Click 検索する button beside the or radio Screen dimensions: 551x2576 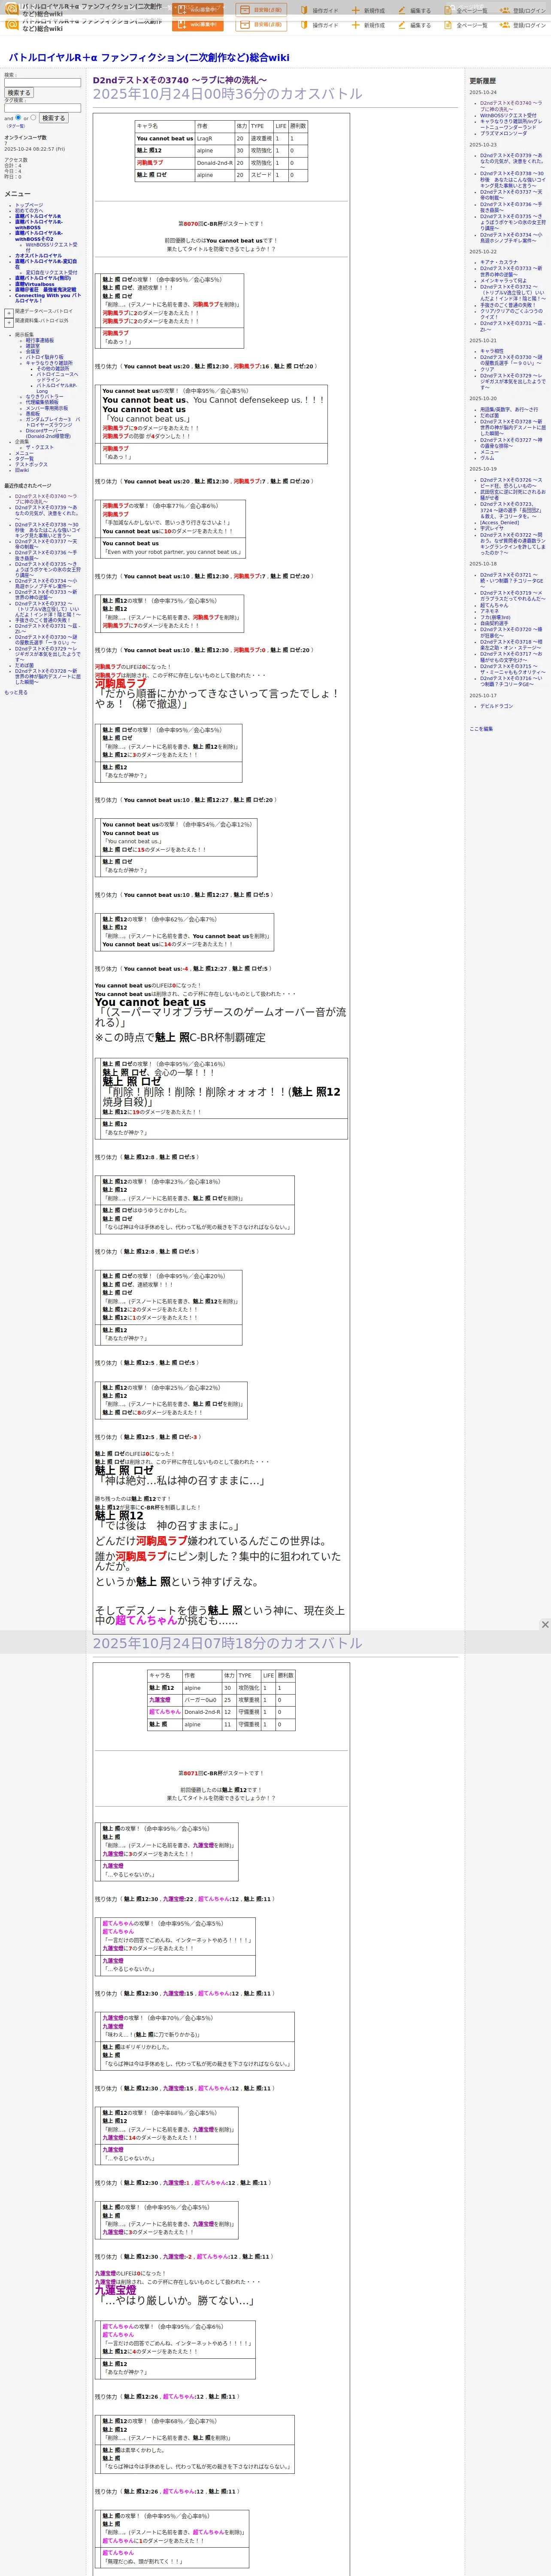click(54, 118)
